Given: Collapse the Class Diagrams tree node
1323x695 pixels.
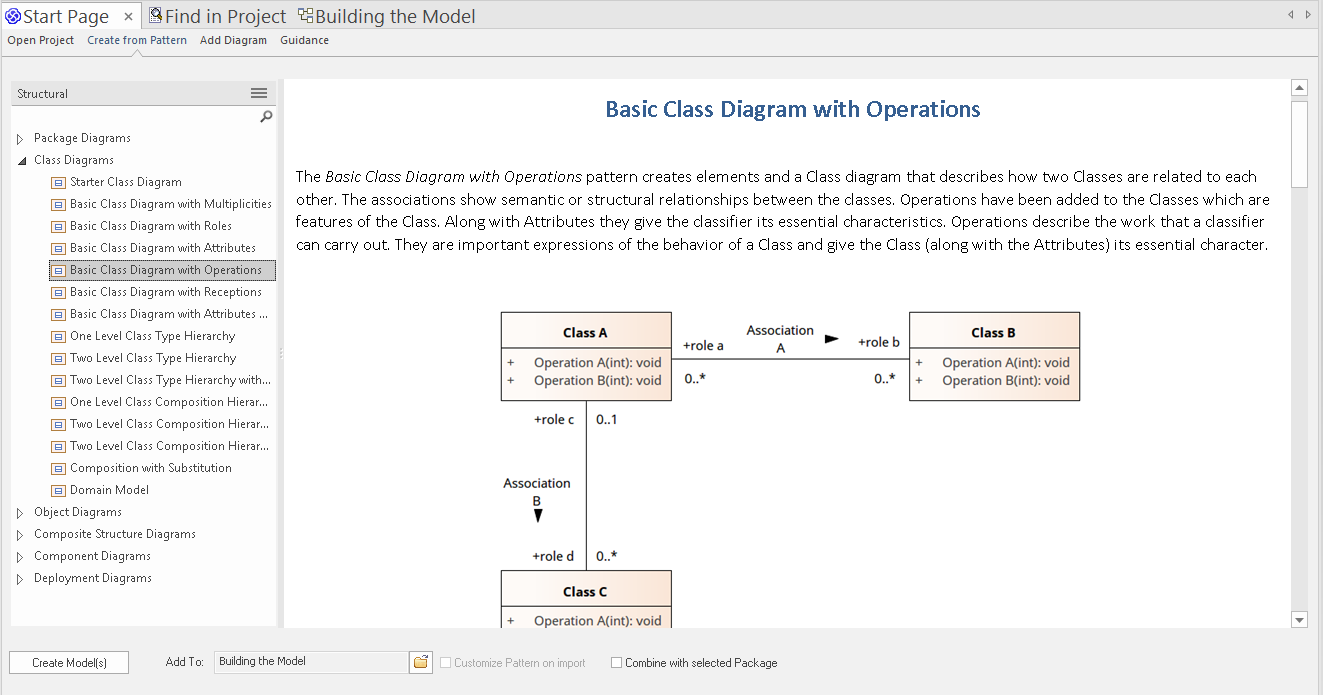Looking at the screenshot, I should [21, 160].
